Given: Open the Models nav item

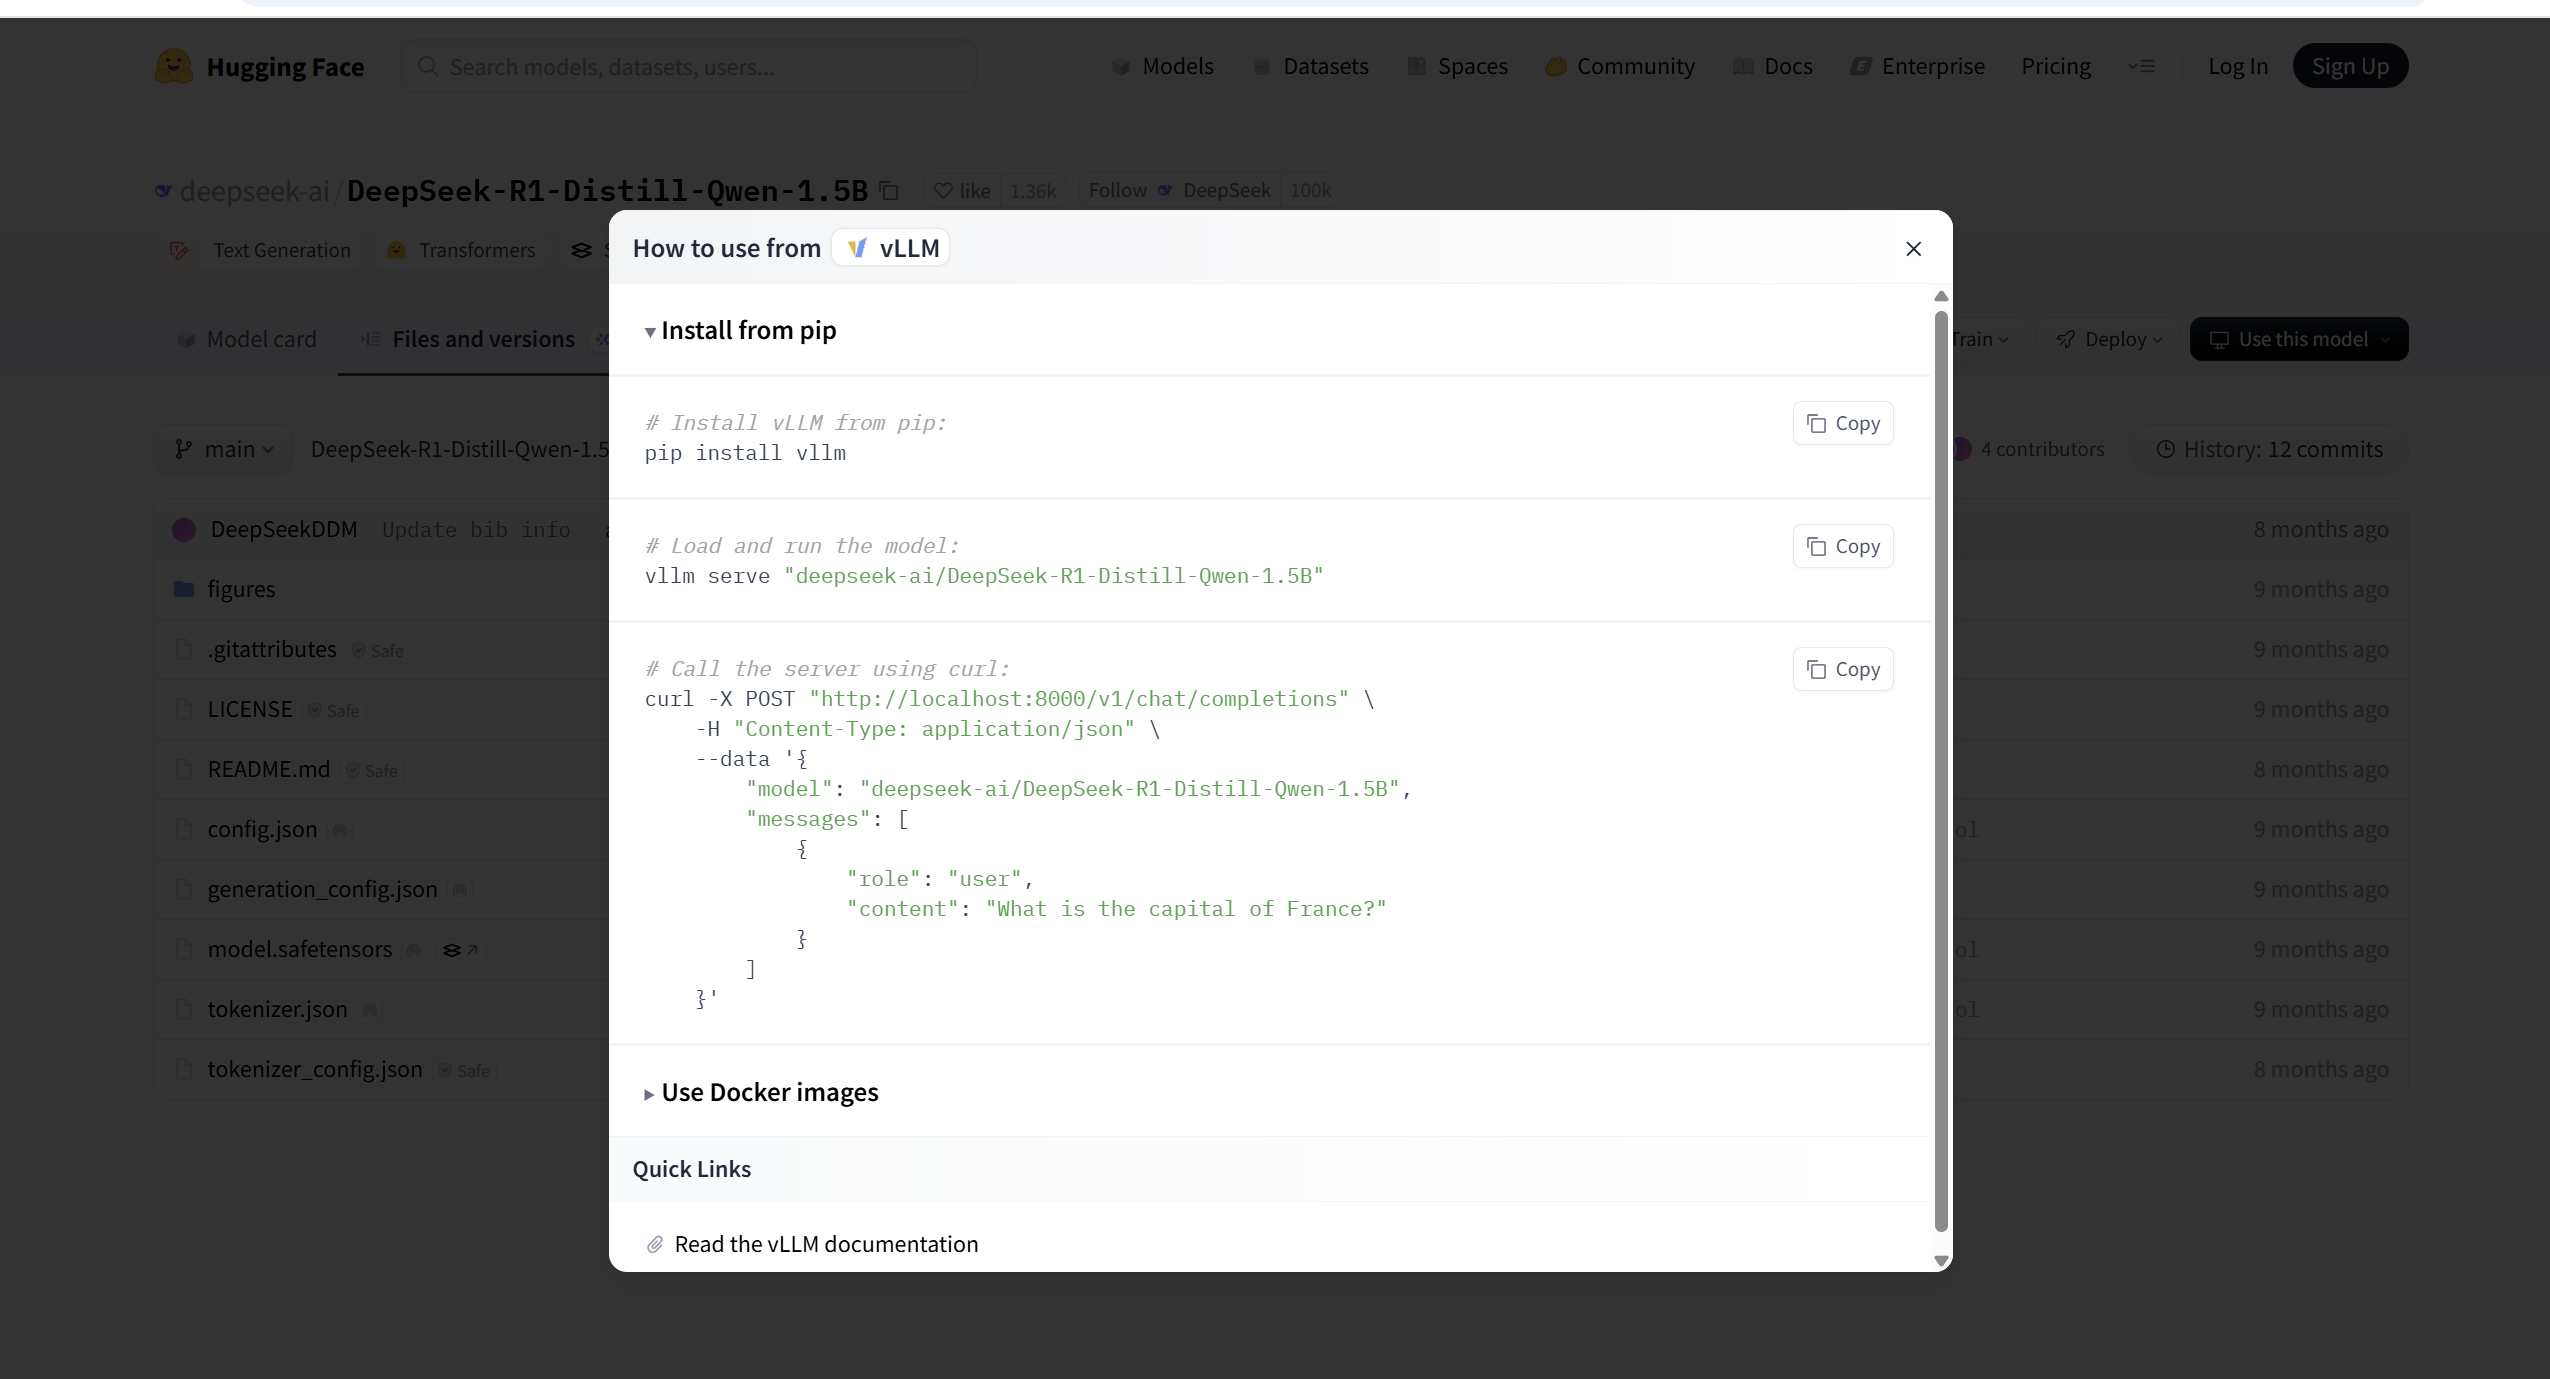Looking at the screenshot, I should (x=1162, y=67).
